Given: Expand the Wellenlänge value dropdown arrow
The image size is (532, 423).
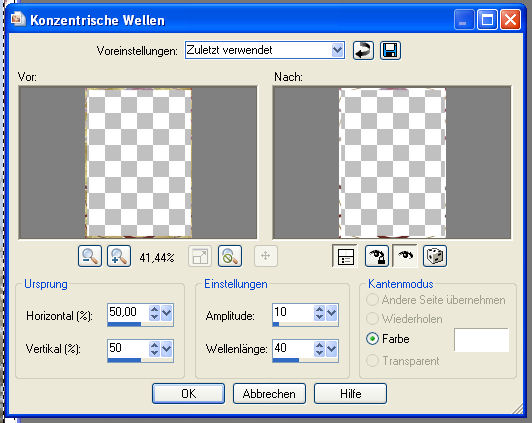Looking at the screenshot, I should point(331,349).
